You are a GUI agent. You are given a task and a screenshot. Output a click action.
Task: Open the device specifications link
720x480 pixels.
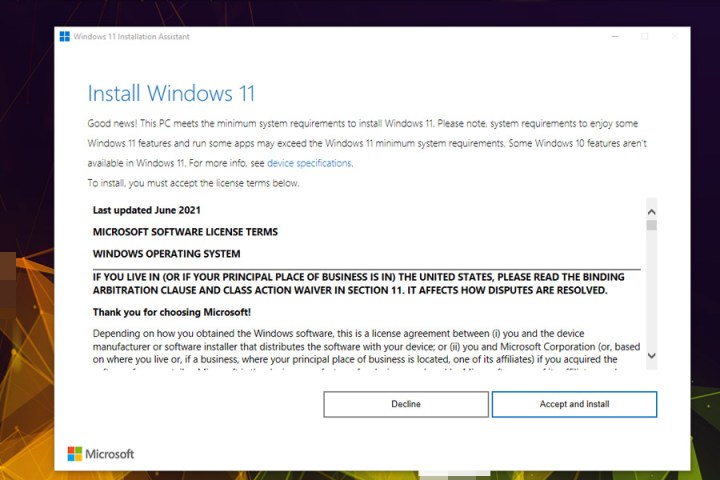[309, 163]
